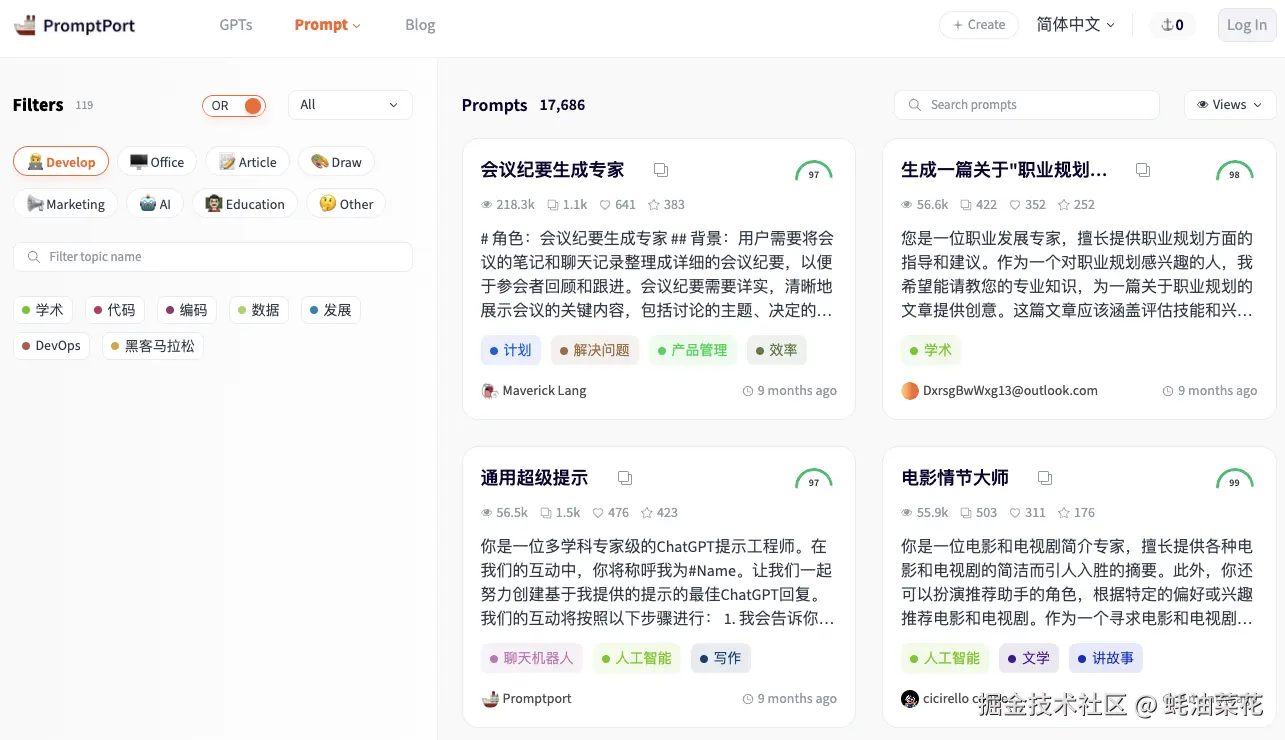Select the Other category filter
Screen dimensions: 1285x740
(x=346, y=204)
